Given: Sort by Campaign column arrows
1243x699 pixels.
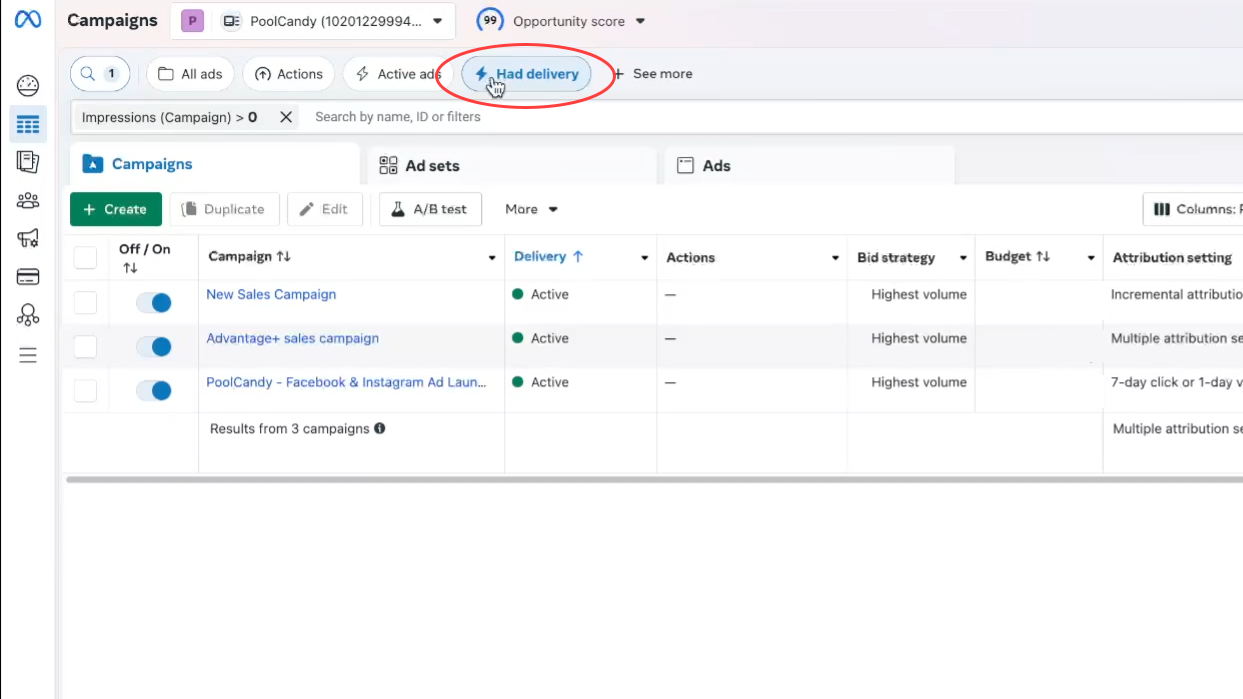Looking at the screenshot, I should click(x=284, y=257).
